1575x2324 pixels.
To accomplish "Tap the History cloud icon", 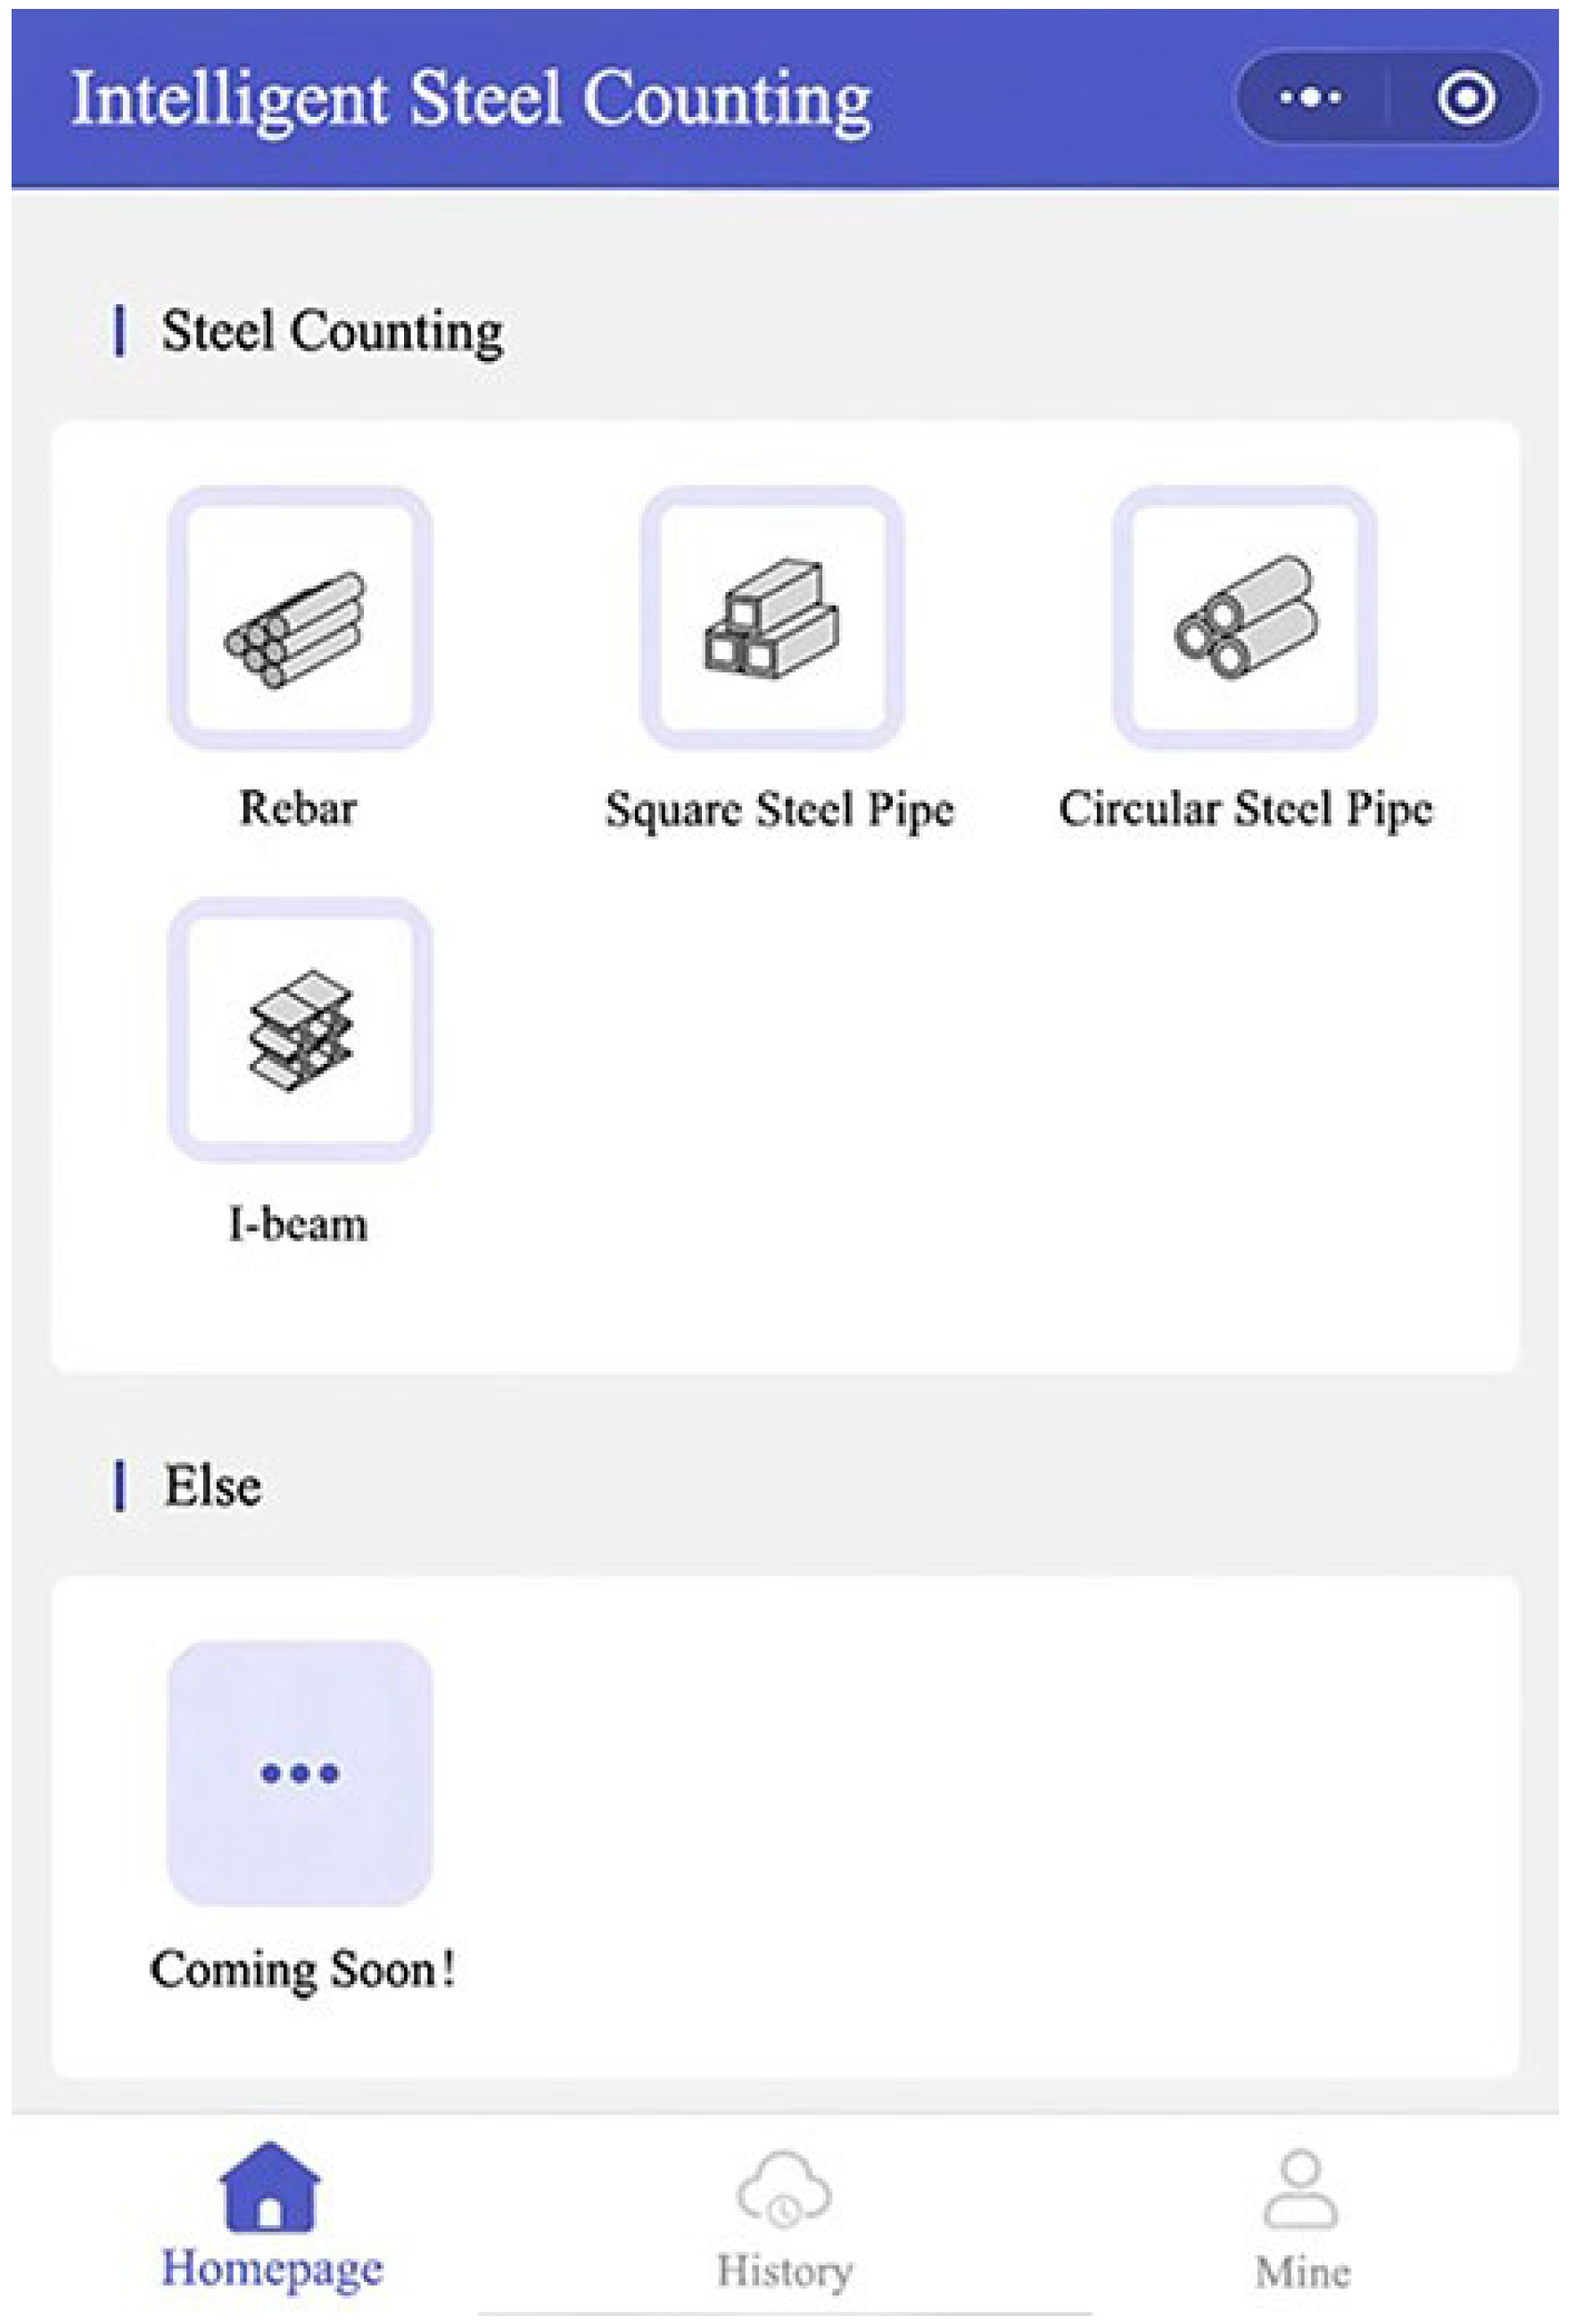I will 784,2190.
